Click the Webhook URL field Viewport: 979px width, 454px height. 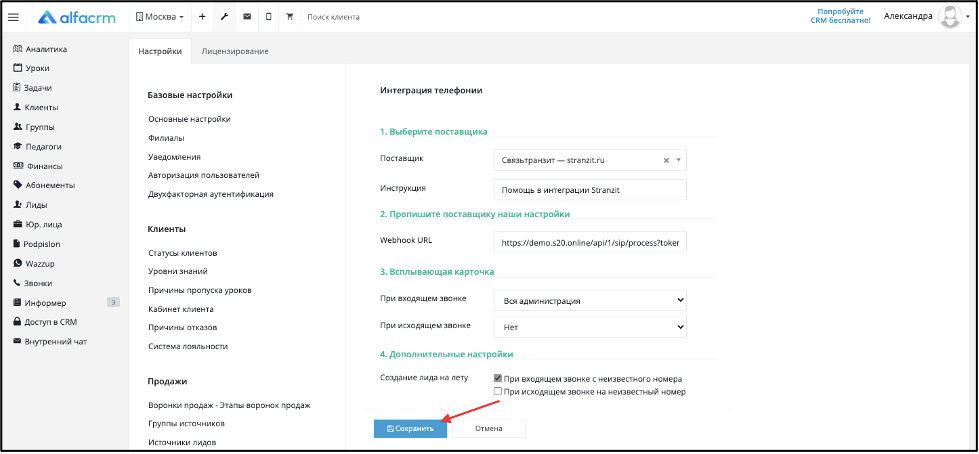tap(590, 242)
